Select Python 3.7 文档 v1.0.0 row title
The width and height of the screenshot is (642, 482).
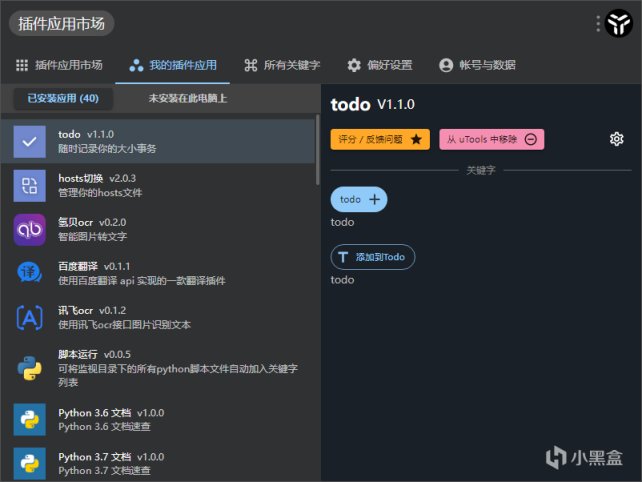111,457
